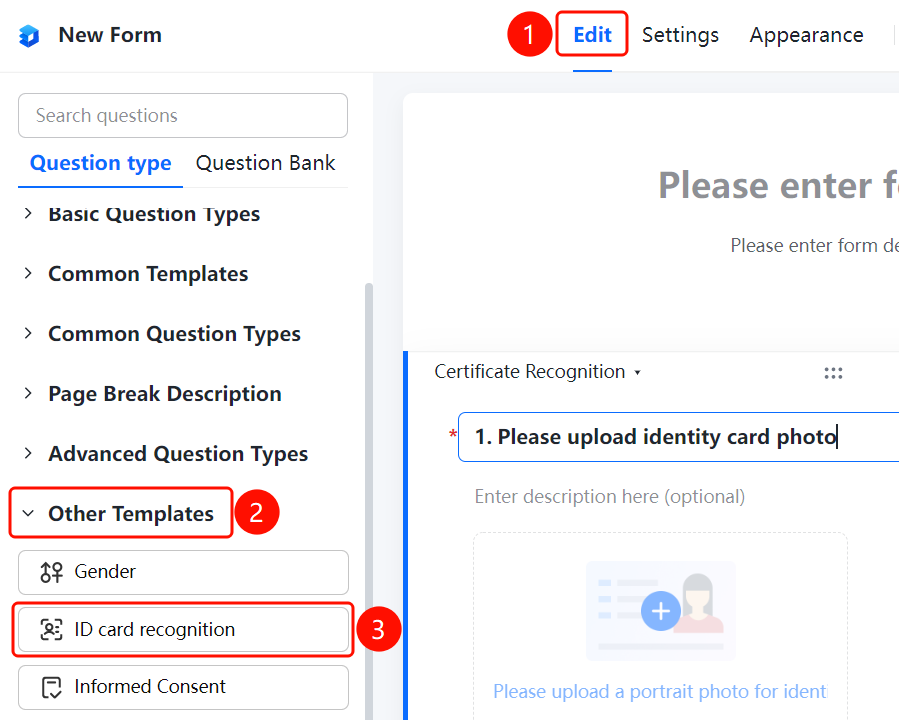Click the blue plus upload icon
The image size is (899, 720).
(660, 611)
